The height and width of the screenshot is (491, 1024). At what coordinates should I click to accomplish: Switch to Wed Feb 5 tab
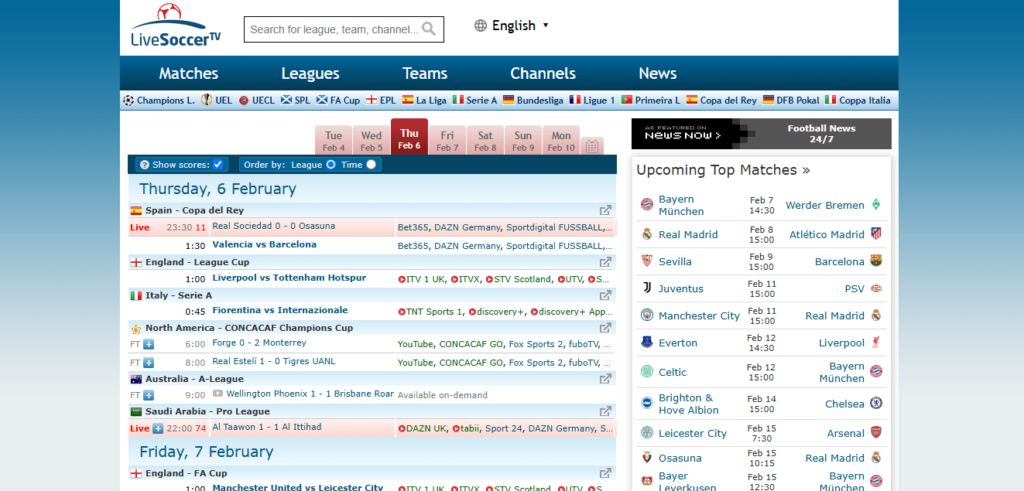click(372, 140)
